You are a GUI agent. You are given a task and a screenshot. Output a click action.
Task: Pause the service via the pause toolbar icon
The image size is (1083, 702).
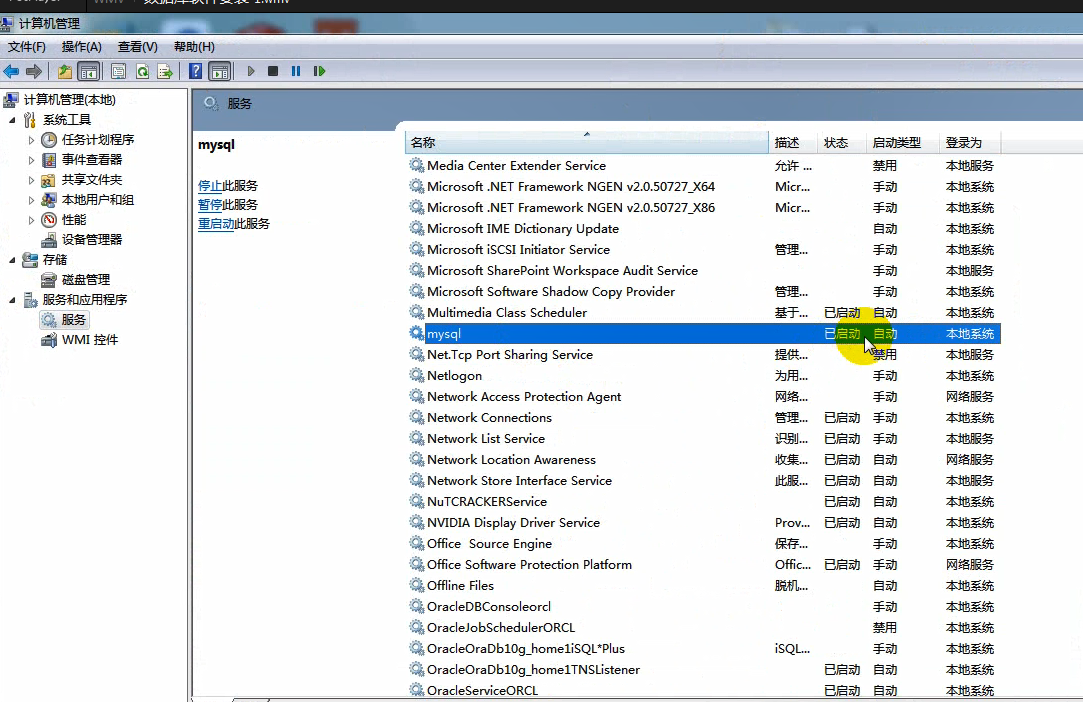(295, 70)
